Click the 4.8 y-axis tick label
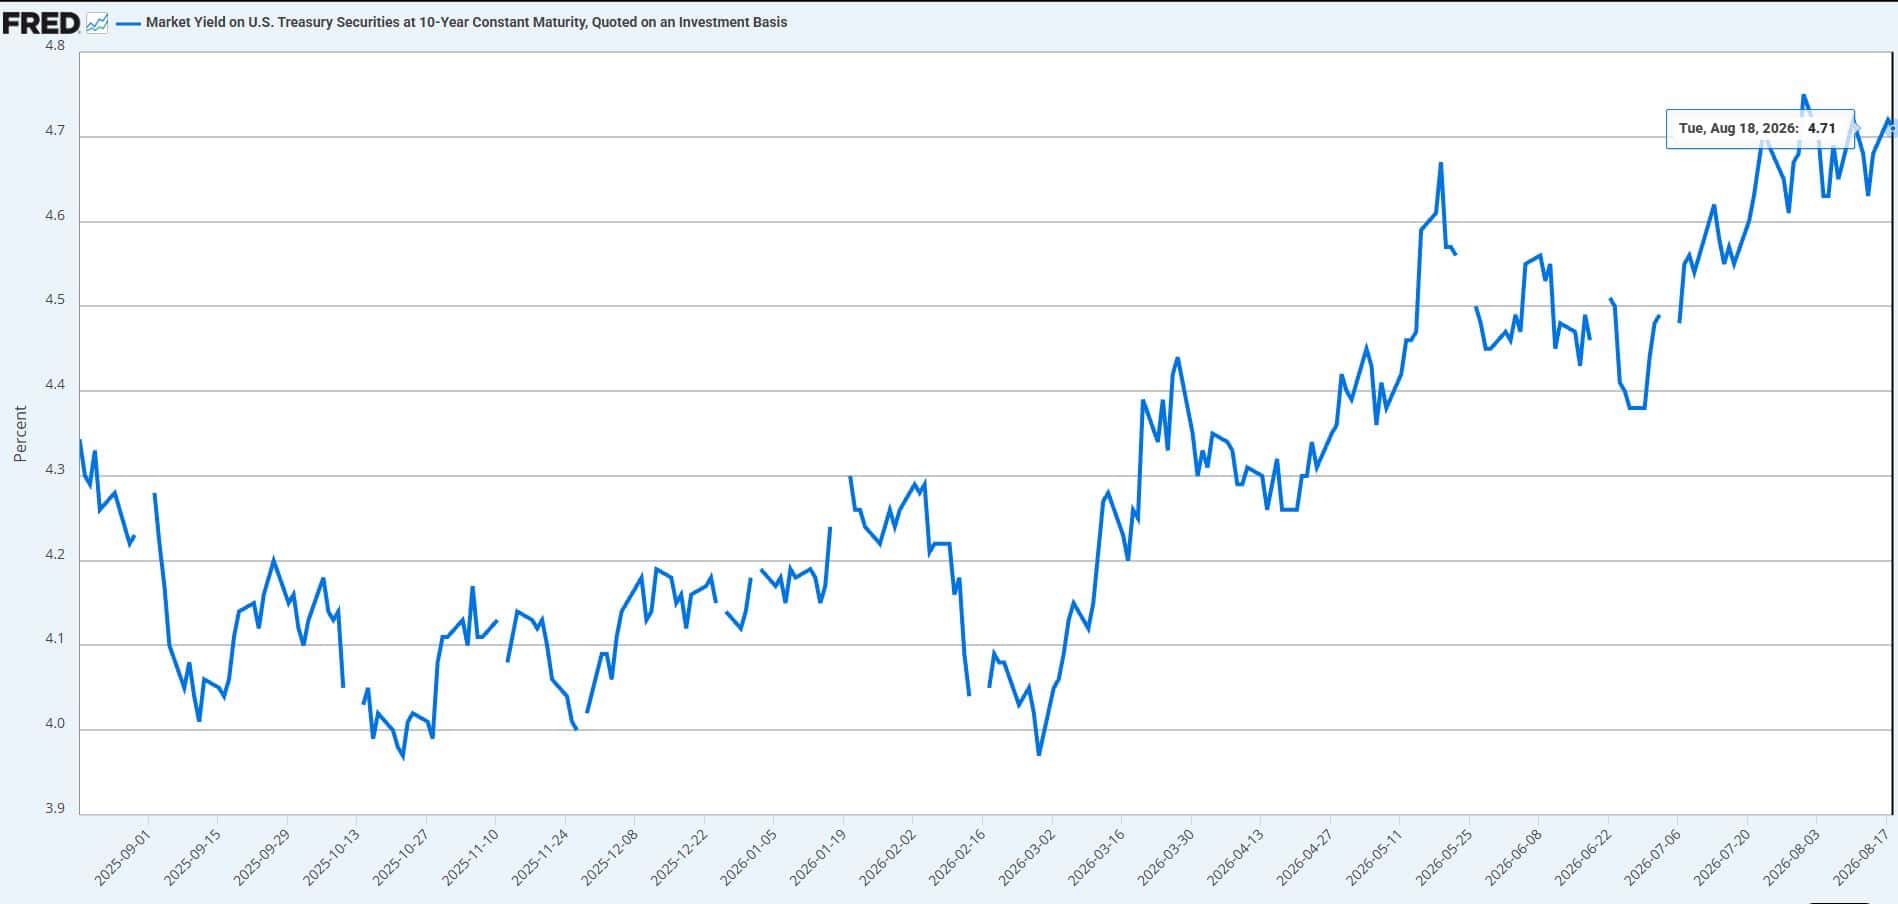This screenshot has height=904, width=1898. click(55, 45)
